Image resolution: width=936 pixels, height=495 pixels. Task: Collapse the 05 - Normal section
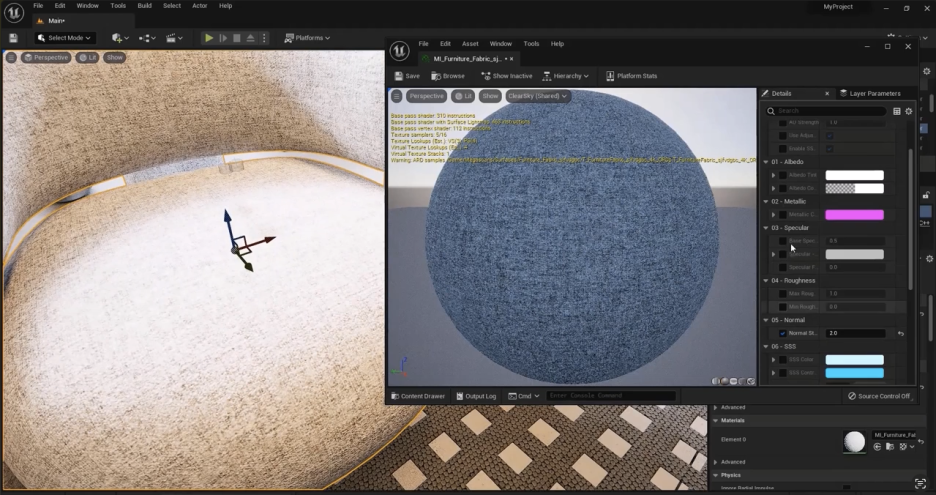point(766,320)
